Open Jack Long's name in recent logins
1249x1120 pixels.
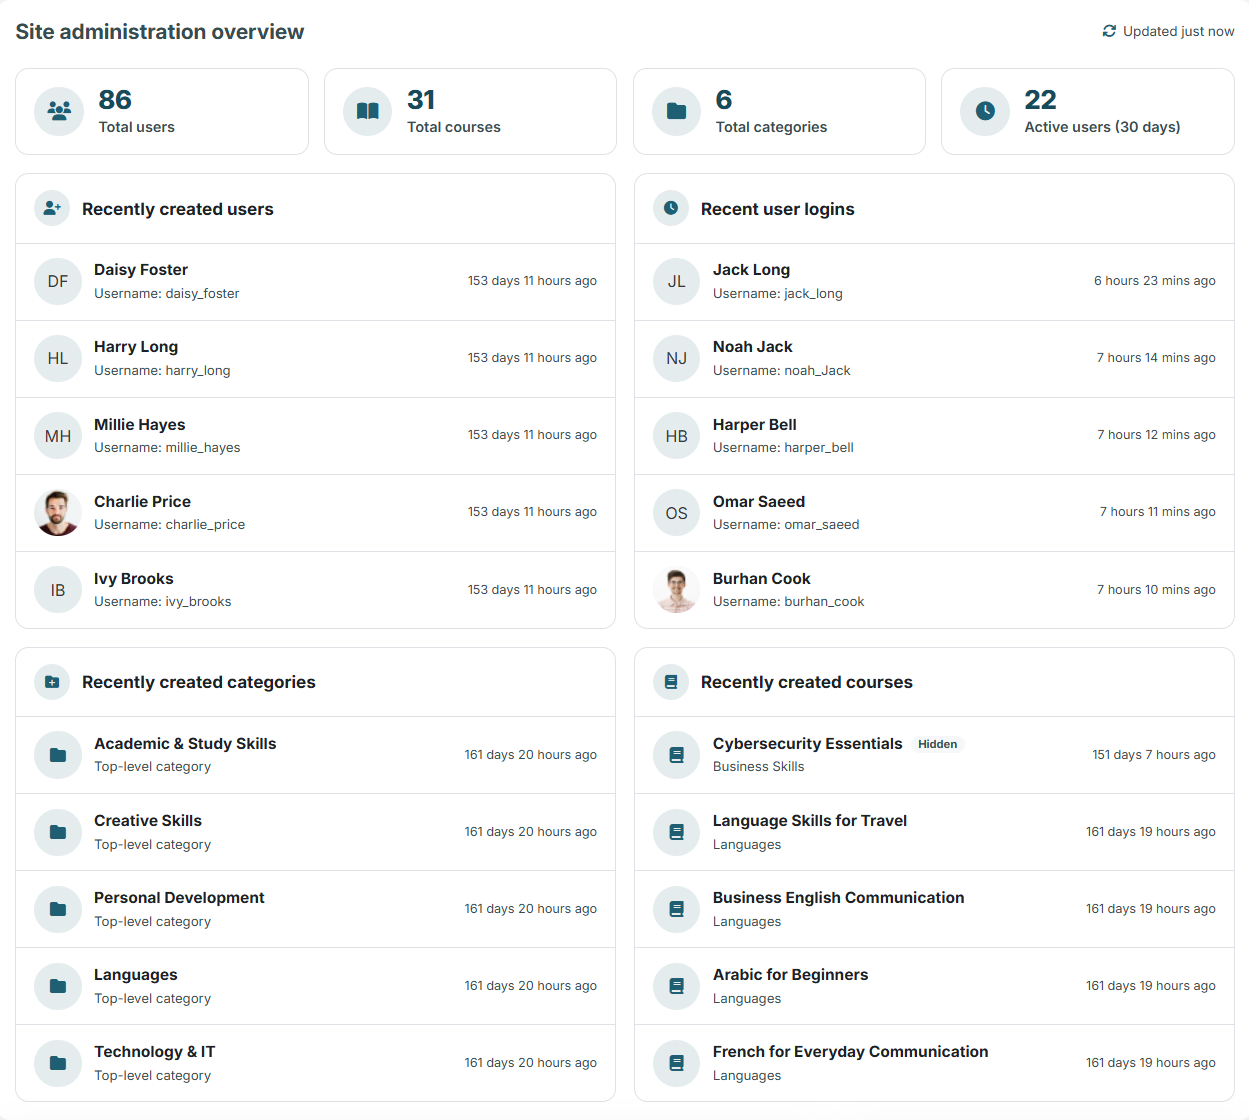click(751, 270)
